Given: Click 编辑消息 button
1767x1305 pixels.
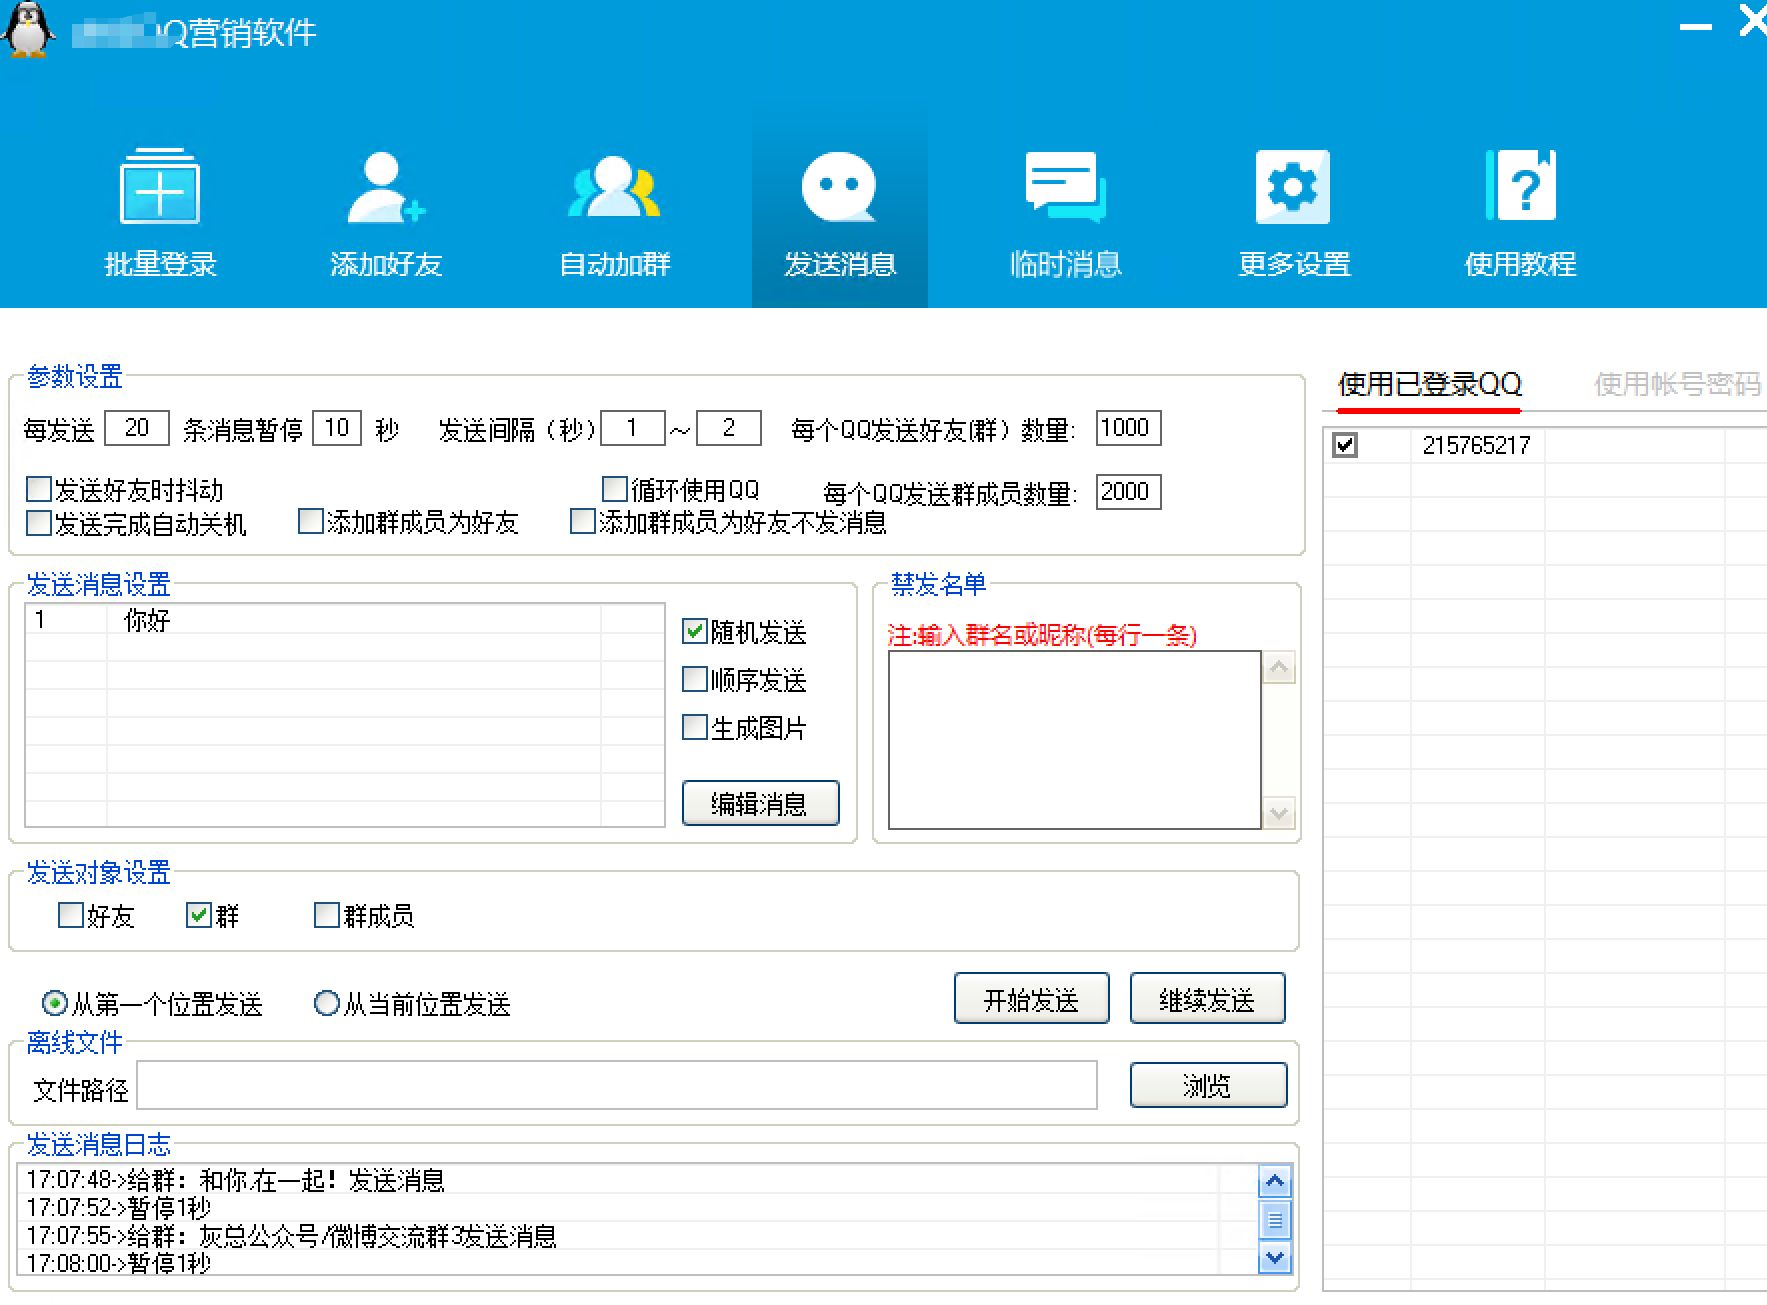Looking at the screenshot, I should click(x=760, y=803).
